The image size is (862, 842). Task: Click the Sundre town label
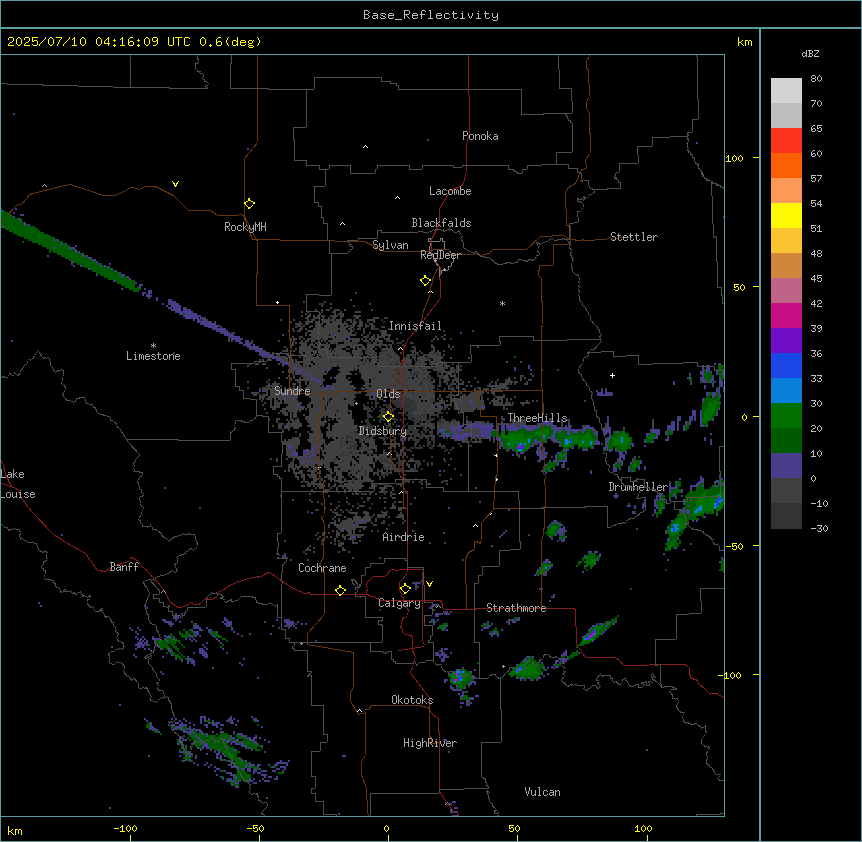(292, 391)
